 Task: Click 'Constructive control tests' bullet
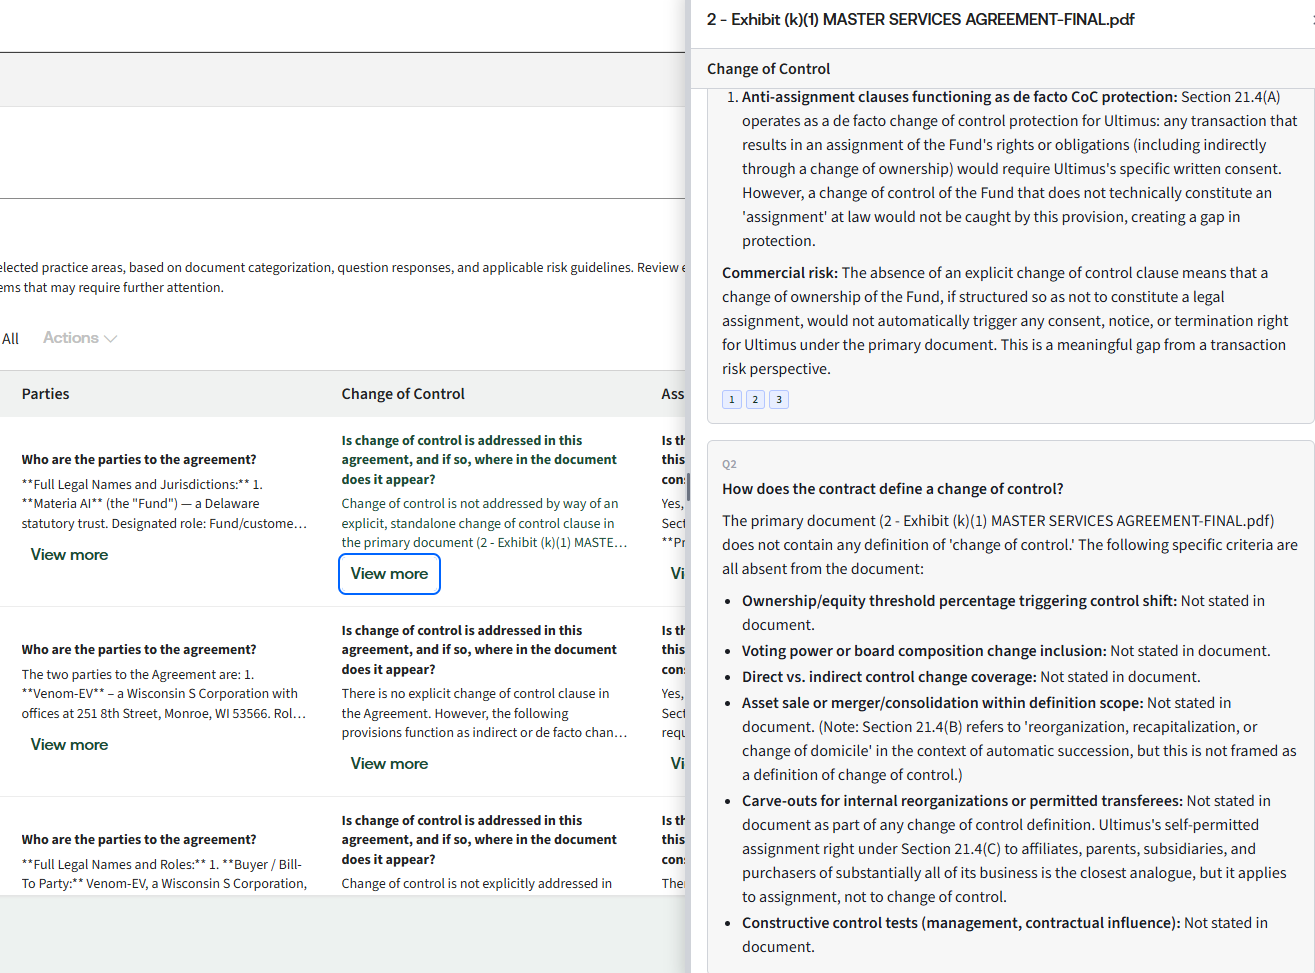click(1005, 935)
